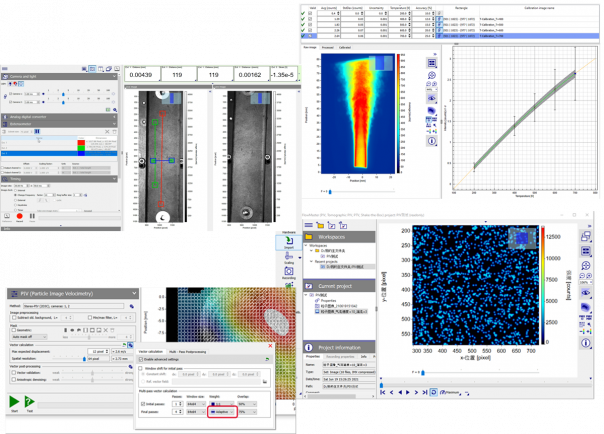Open the Import tool in Hardware sidebar
Image resolution: width=604 pixels, height=434 pixels.
pos(288,243)
